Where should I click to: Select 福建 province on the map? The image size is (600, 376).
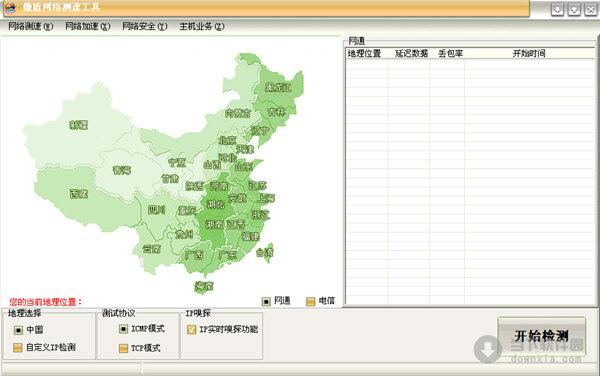pyautogui.click(x=250, y=236)
